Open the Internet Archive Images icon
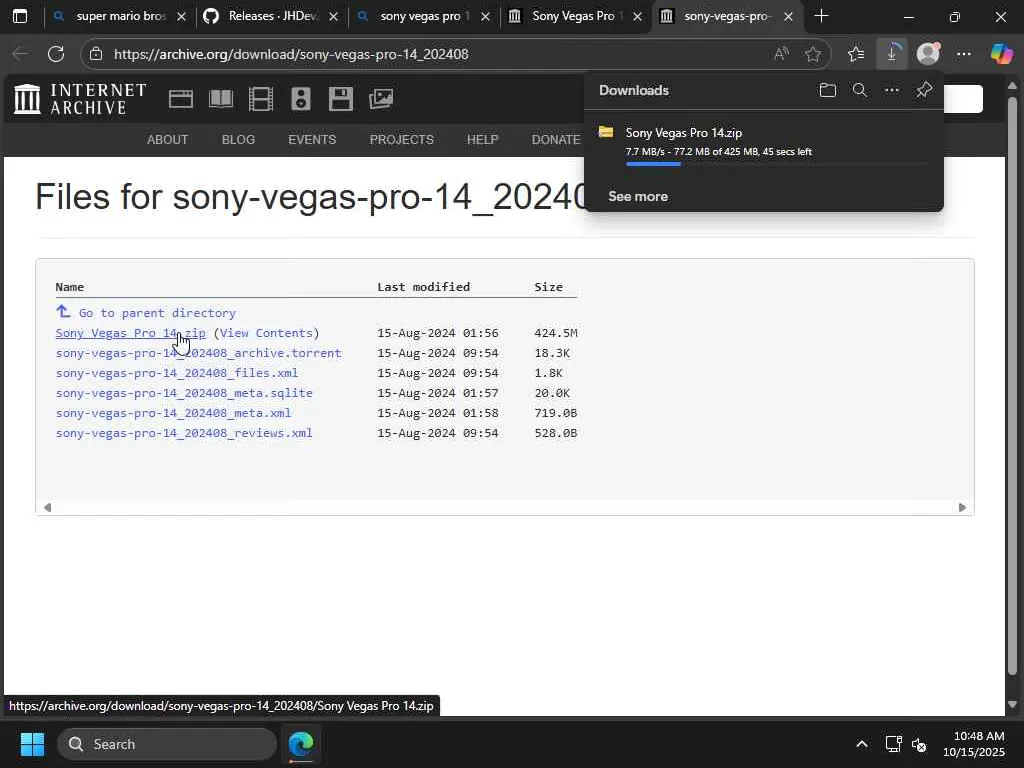The height and width of the screenshot is (768, 1024). click(381, 99)
